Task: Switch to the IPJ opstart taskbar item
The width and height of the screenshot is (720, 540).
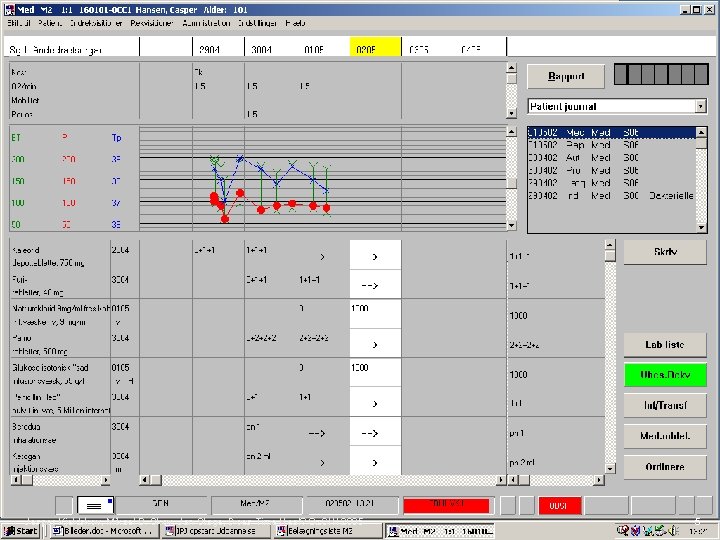Action: 217,531
